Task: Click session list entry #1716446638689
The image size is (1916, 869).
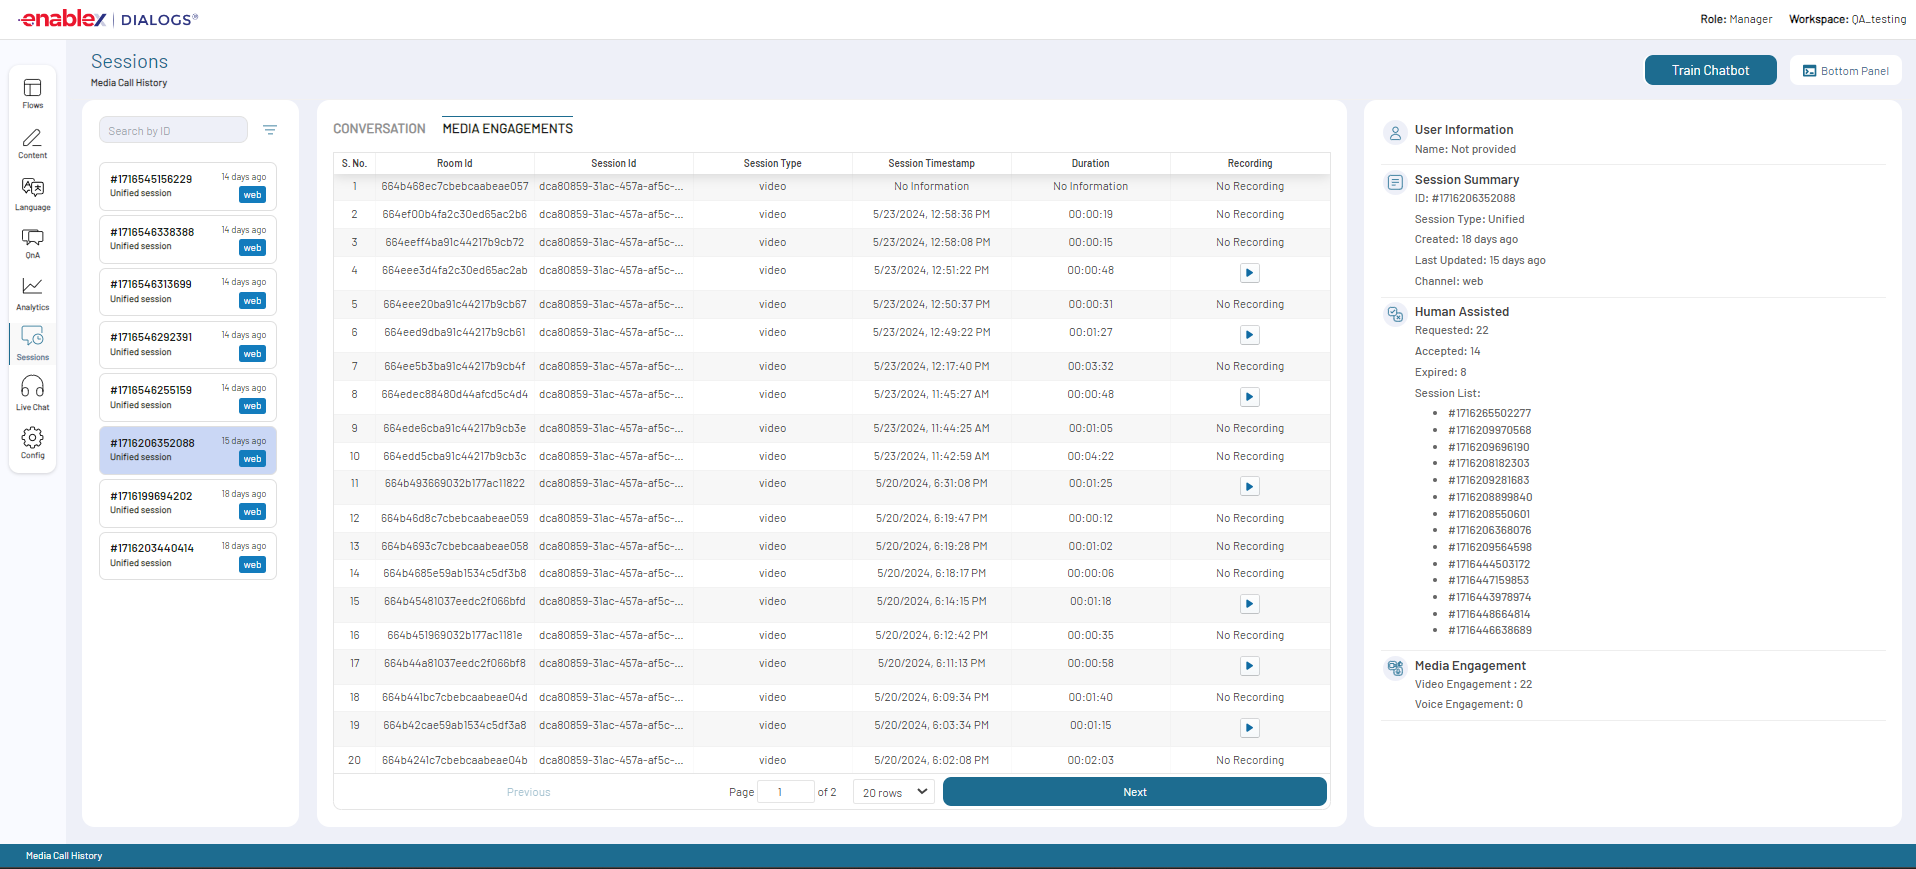Action: pyautogui.click(x=1489, y=630)
